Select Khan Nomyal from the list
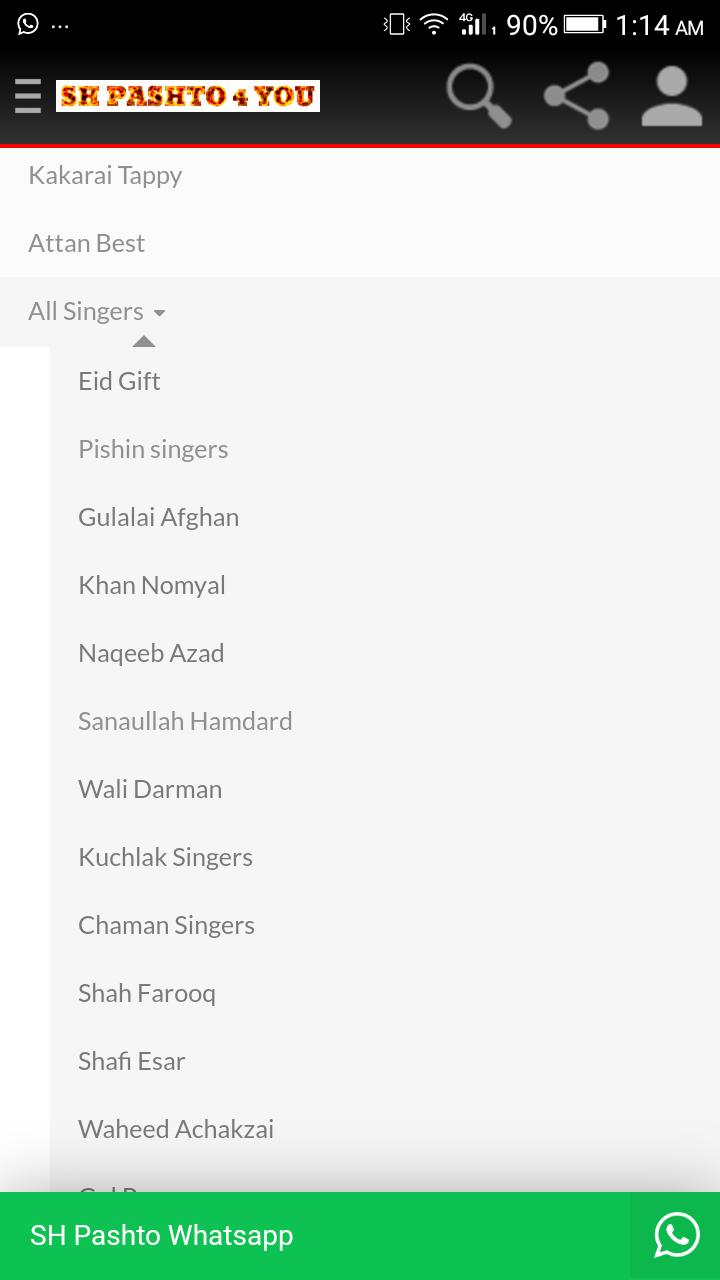 point(152,585)
